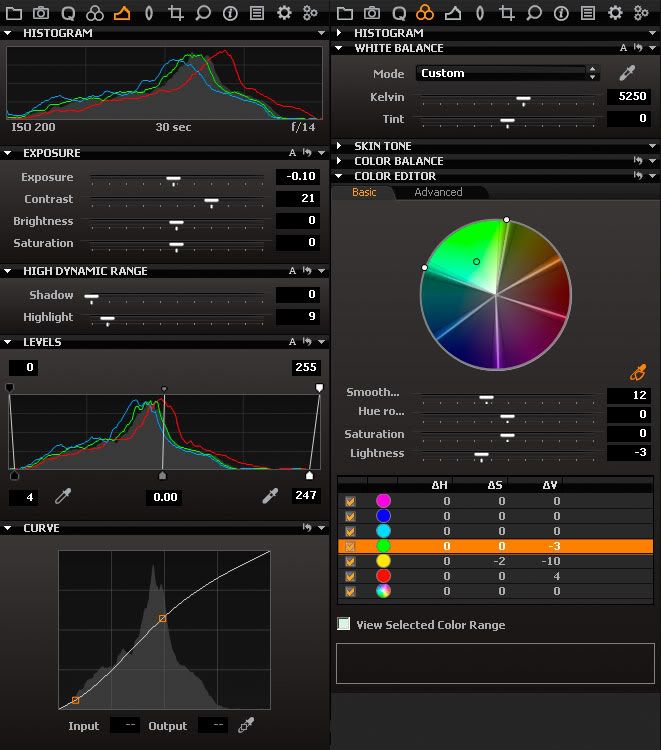Expand the Color Balance panel
Image resolution: width=661 pixels, height=750 pixels.
coord(339,161)
